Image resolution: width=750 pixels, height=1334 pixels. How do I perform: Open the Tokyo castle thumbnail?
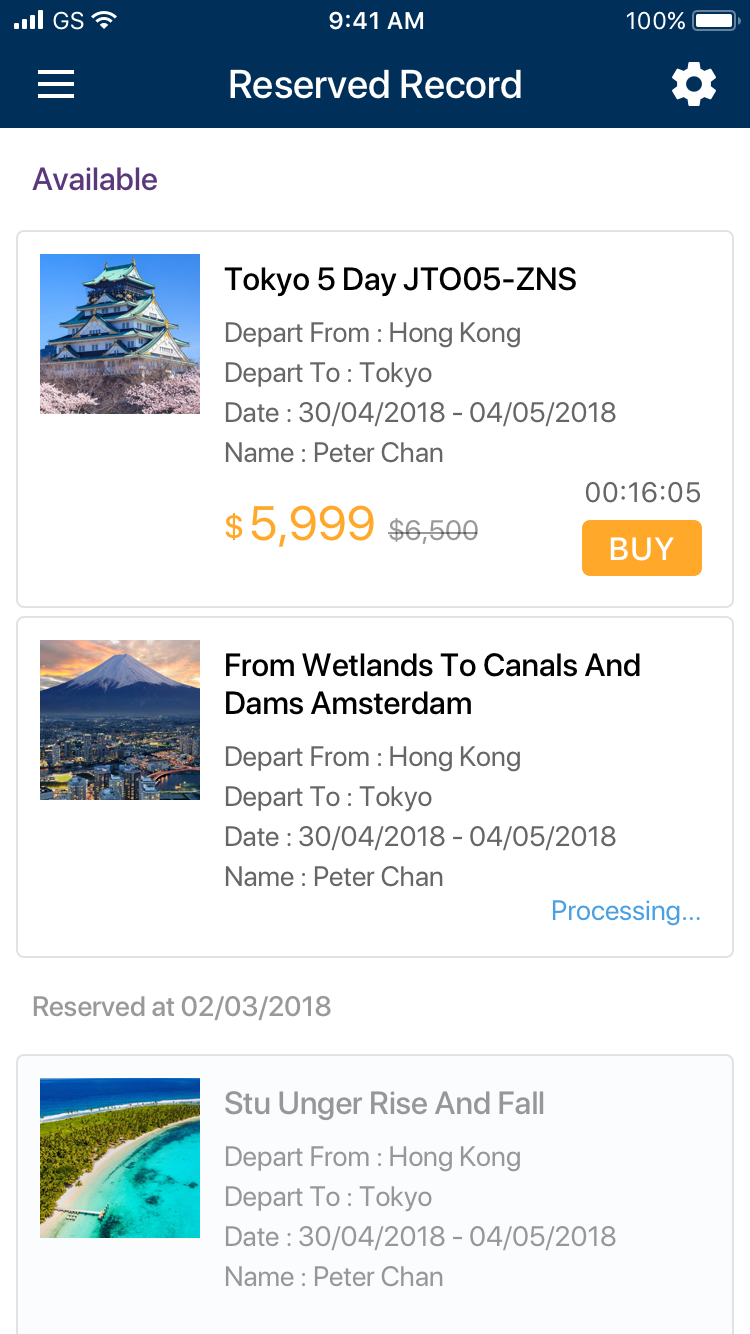[x=120, y=334]
